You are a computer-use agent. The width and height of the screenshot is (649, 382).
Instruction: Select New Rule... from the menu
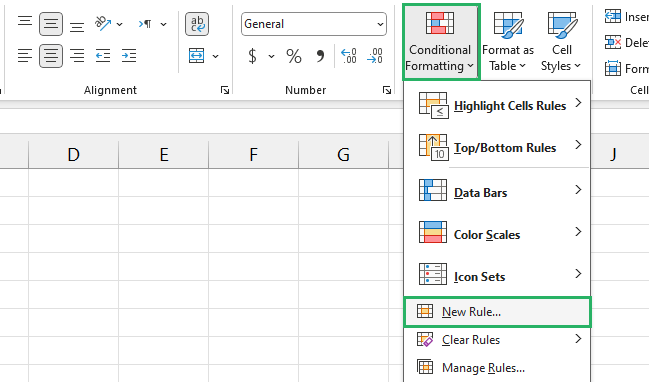(497, 312)
